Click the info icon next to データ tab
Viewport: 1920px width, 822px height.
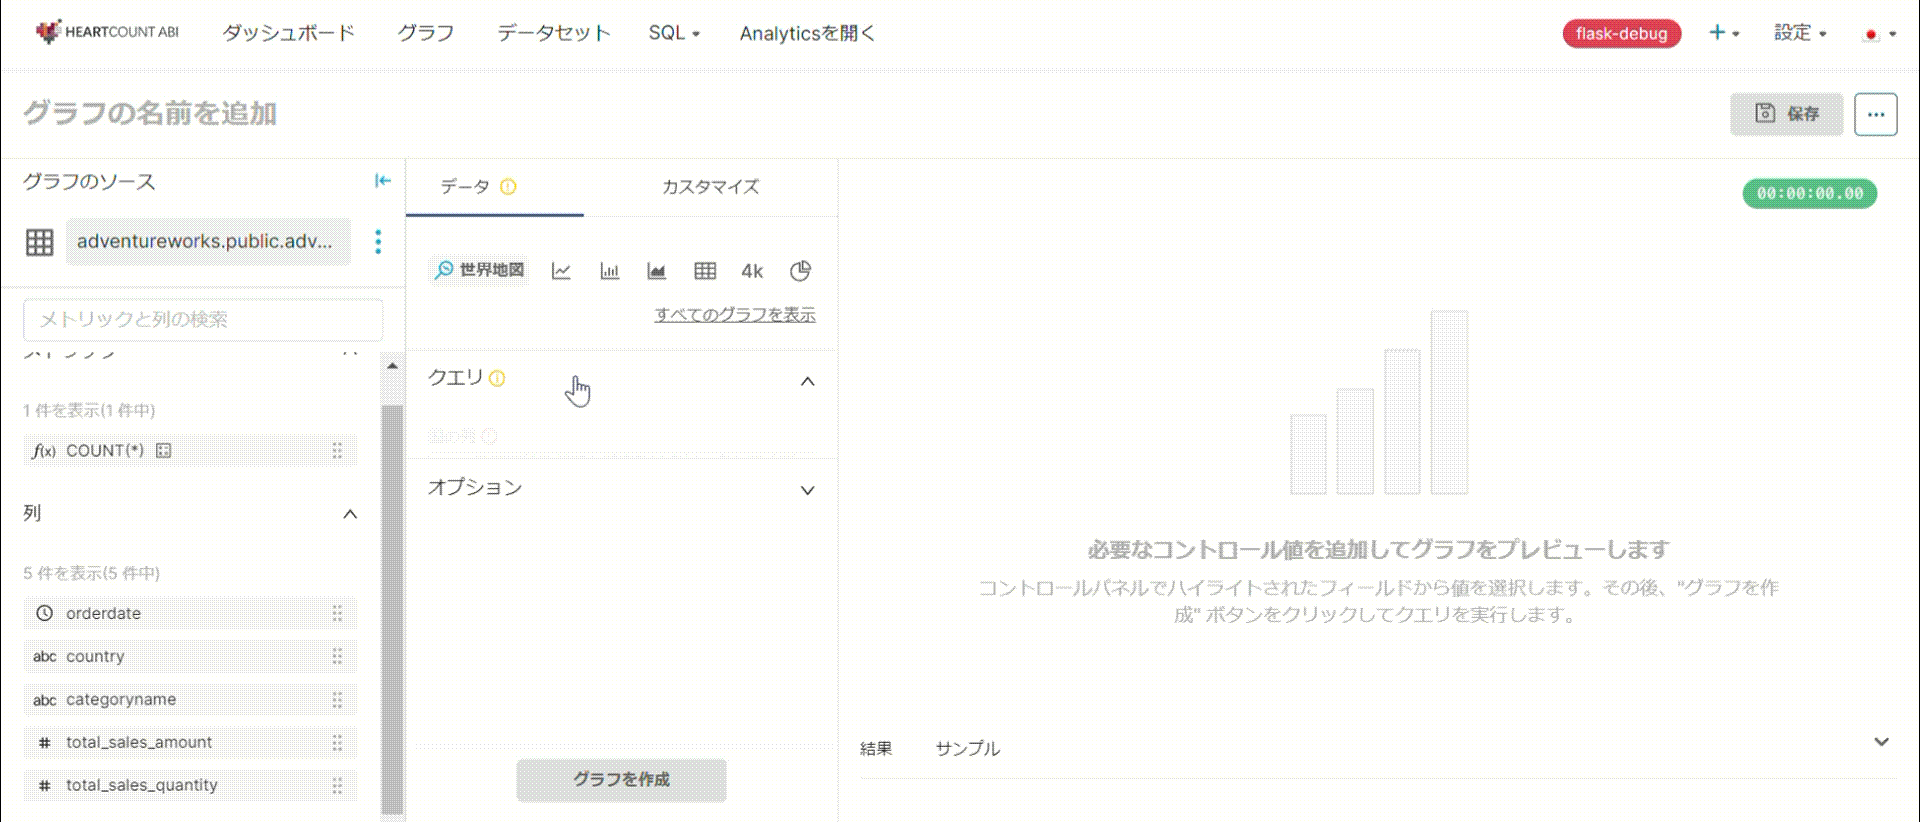click(508, 187)
